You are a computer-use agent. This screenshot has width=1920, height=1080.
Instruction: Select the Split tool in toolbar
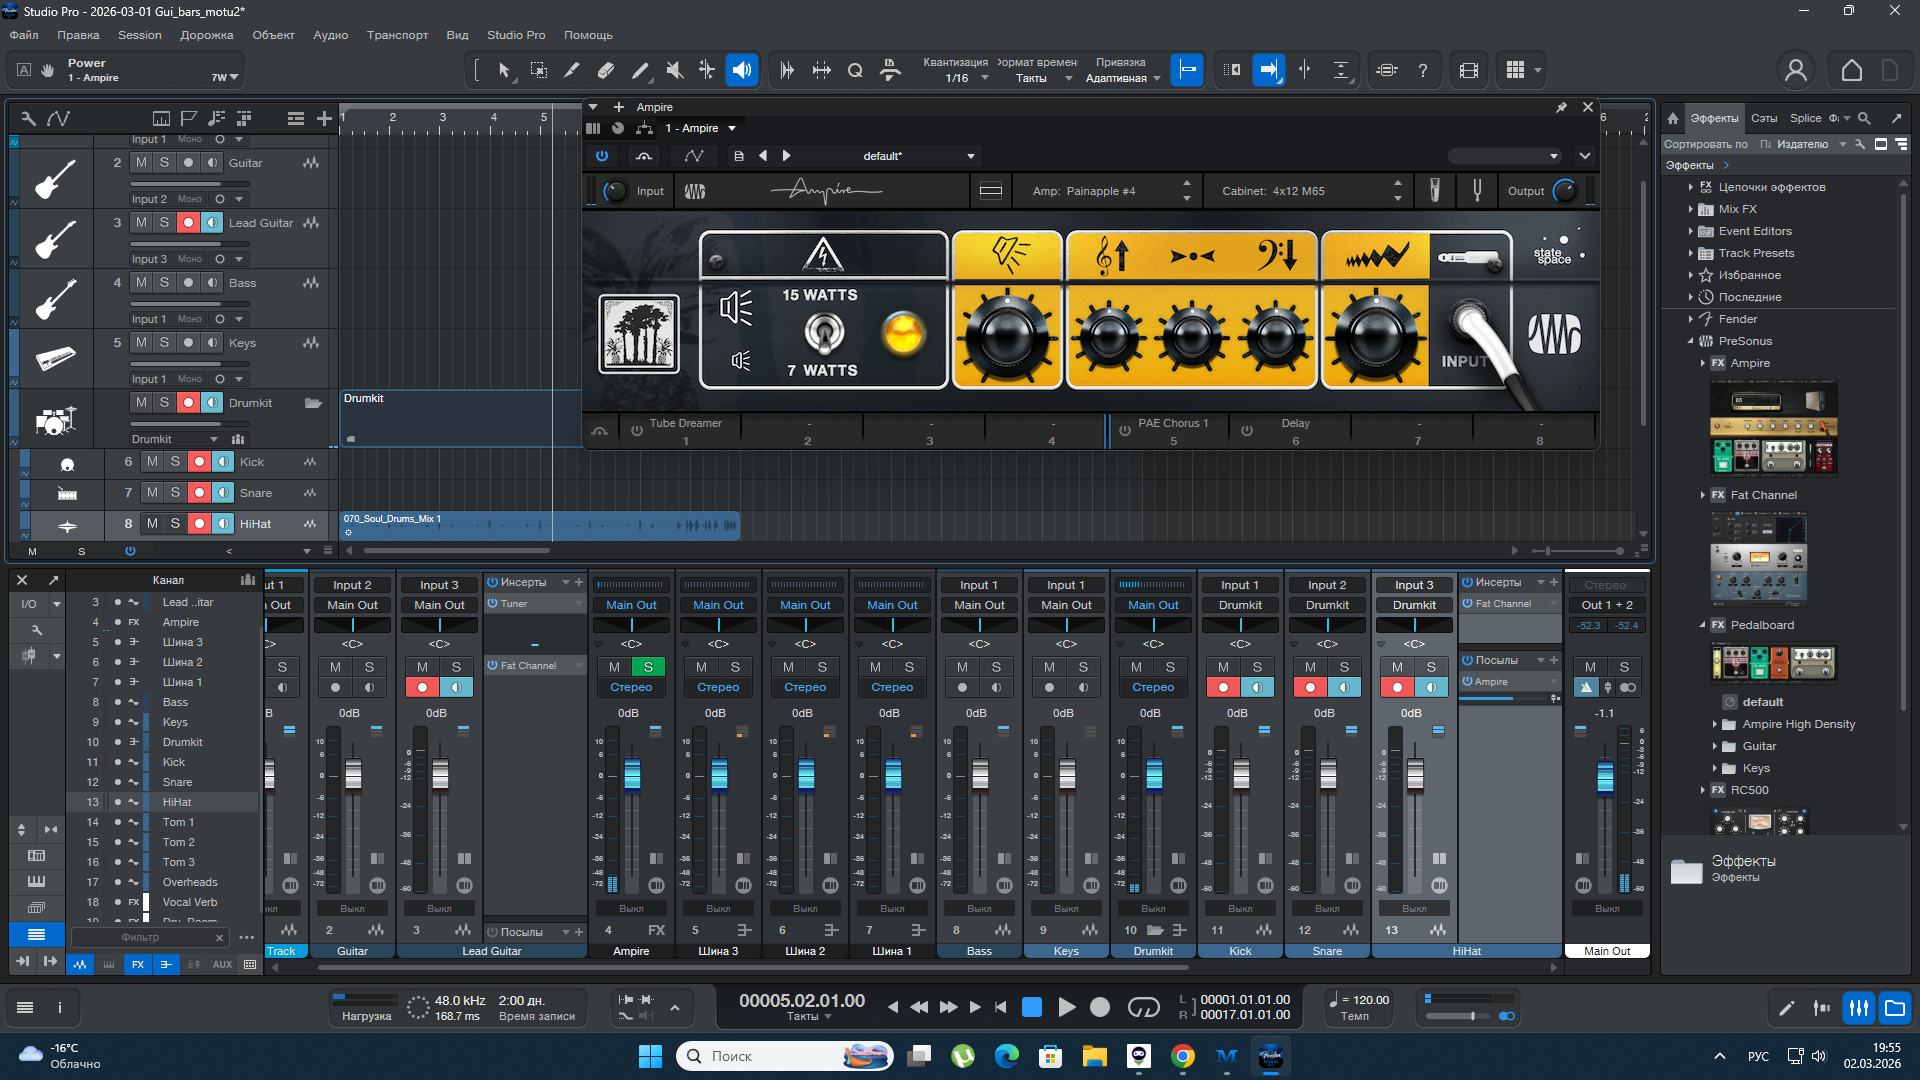coord(572,70)
